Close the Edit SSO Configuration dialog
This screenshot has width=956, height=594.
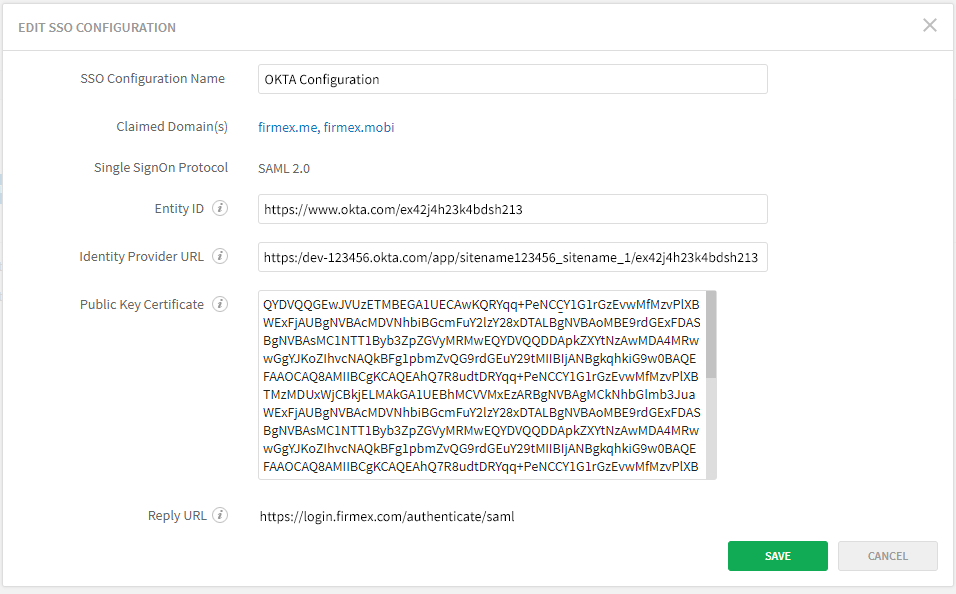pyautogui.click(x=929, y=25)
